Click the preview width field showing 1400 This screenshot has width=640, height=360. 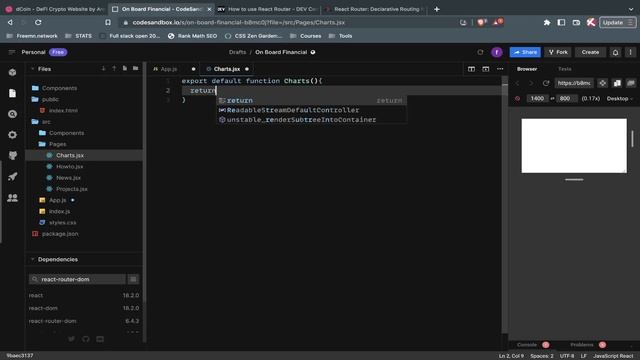[x=537, y=99]
